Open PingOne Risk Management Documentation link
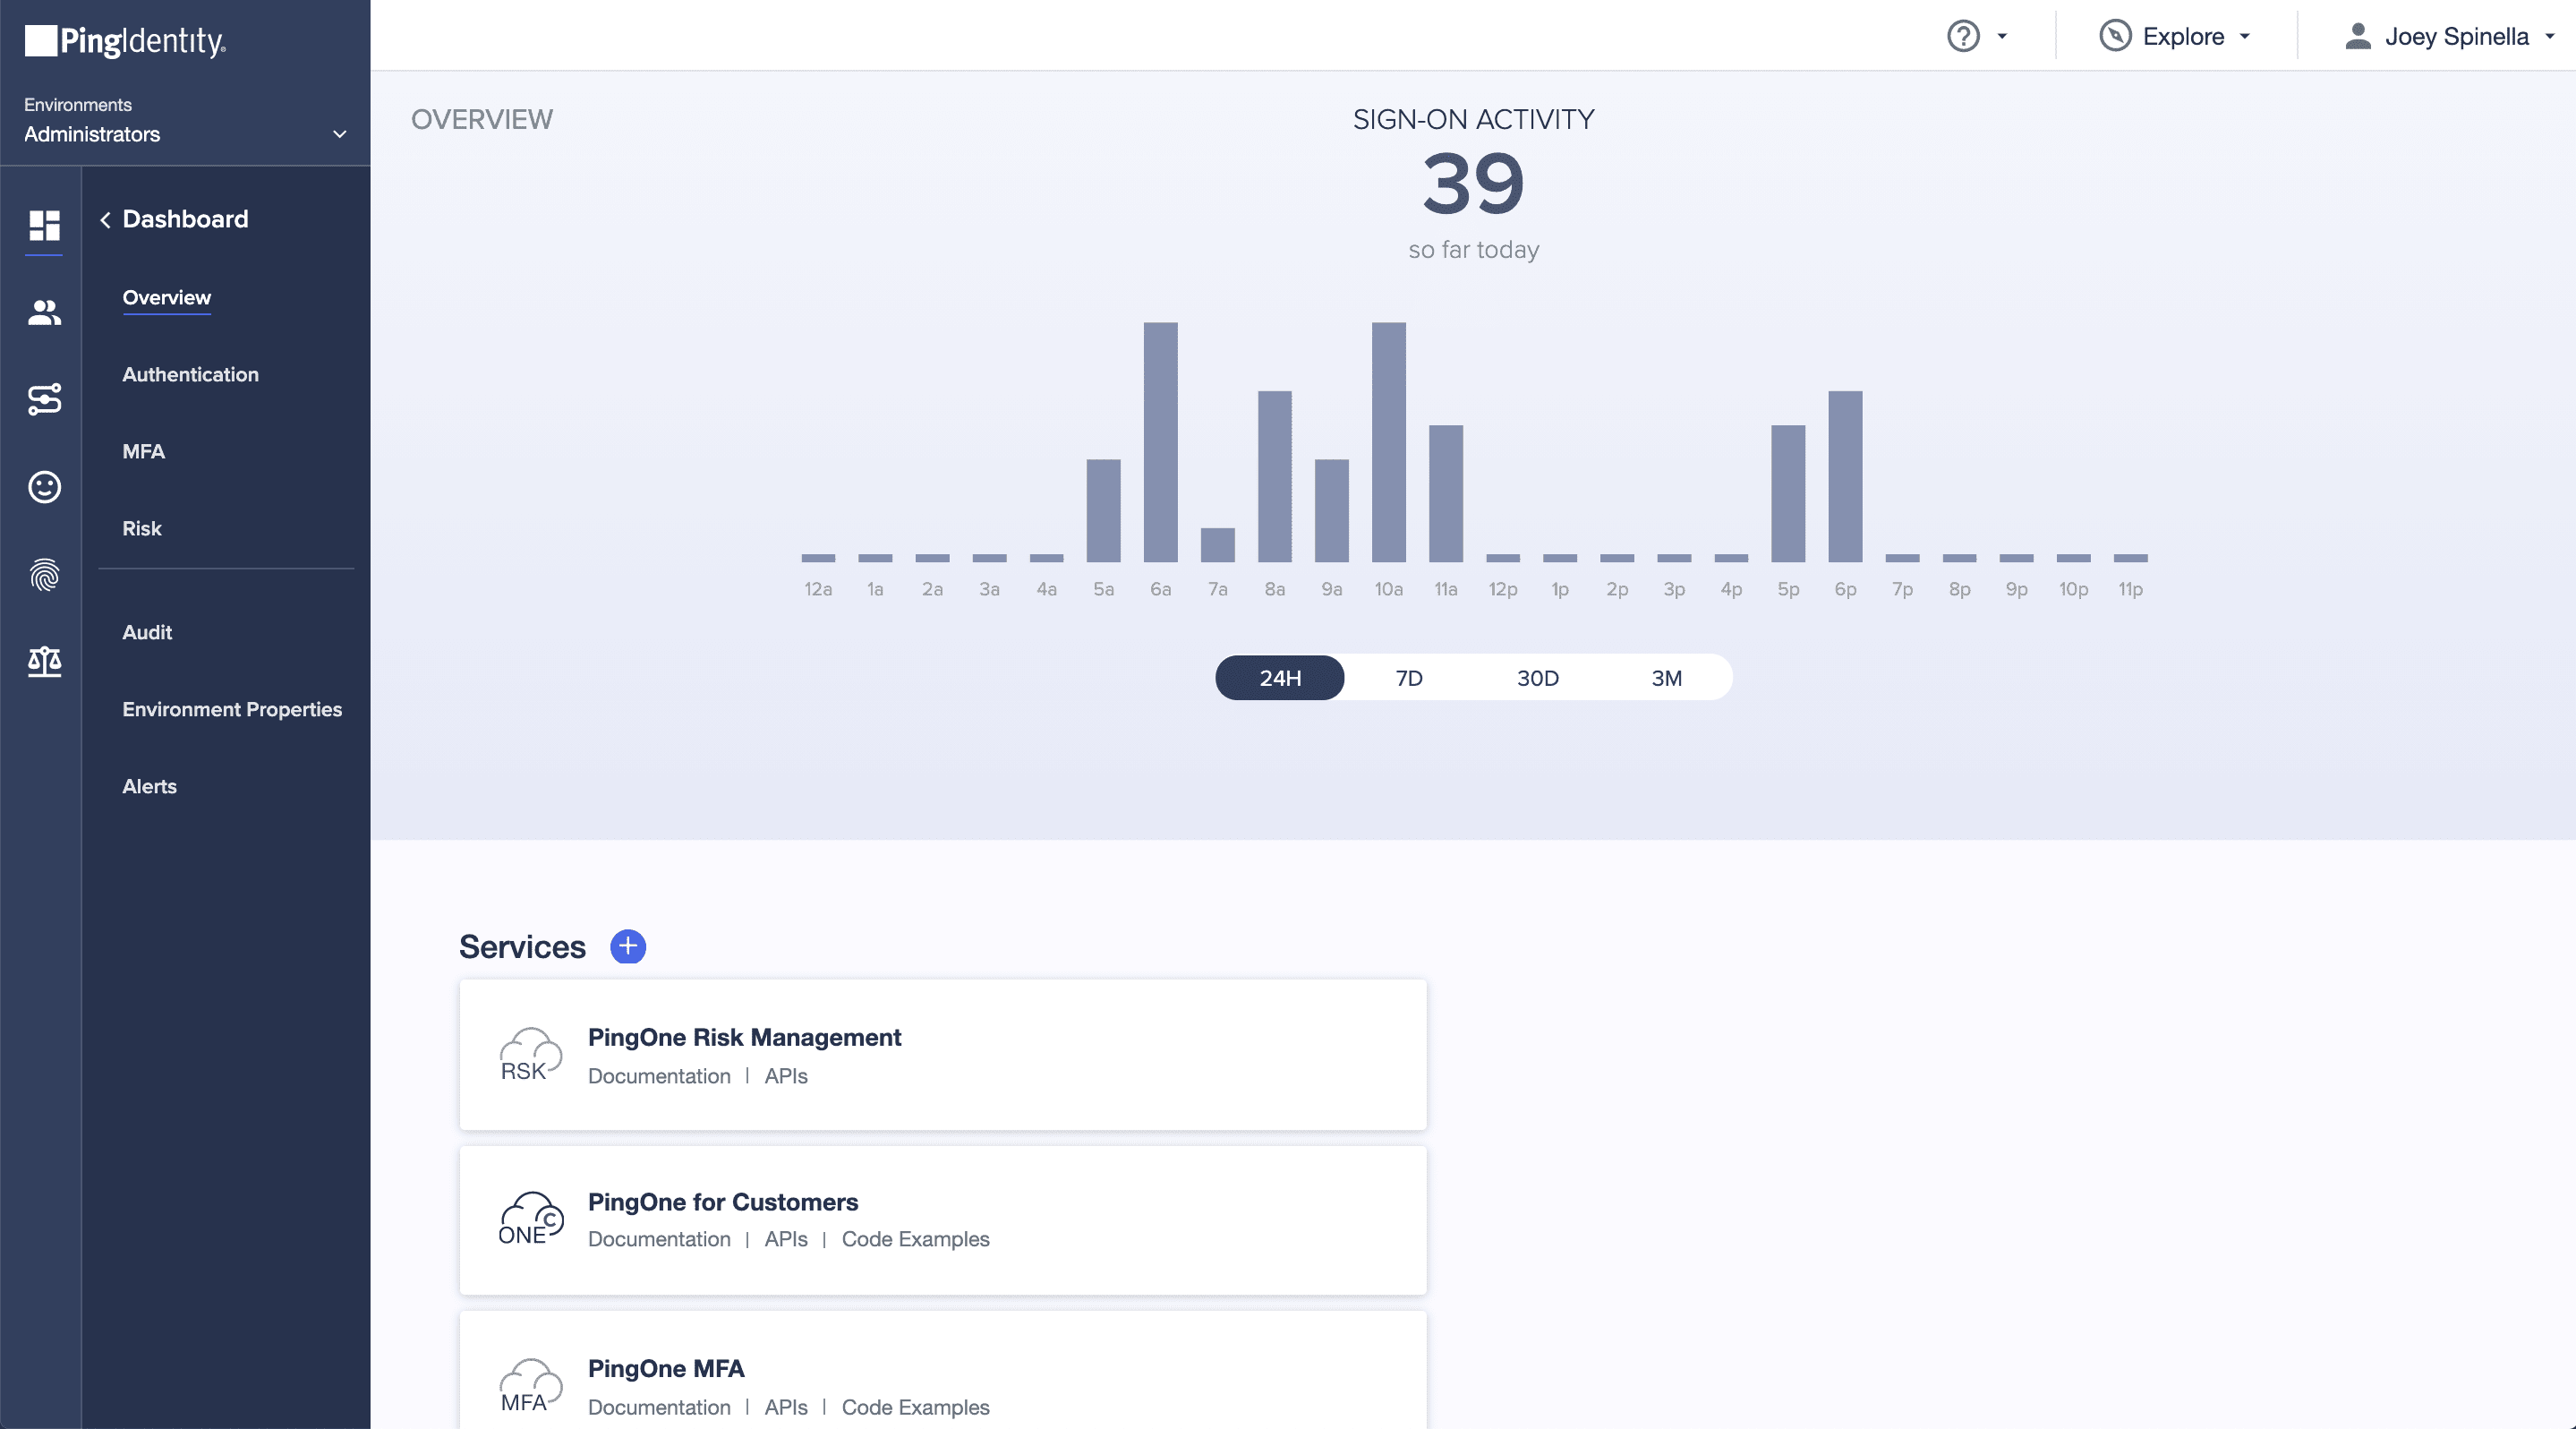 pyautogui.click(x=659, y=1076)
